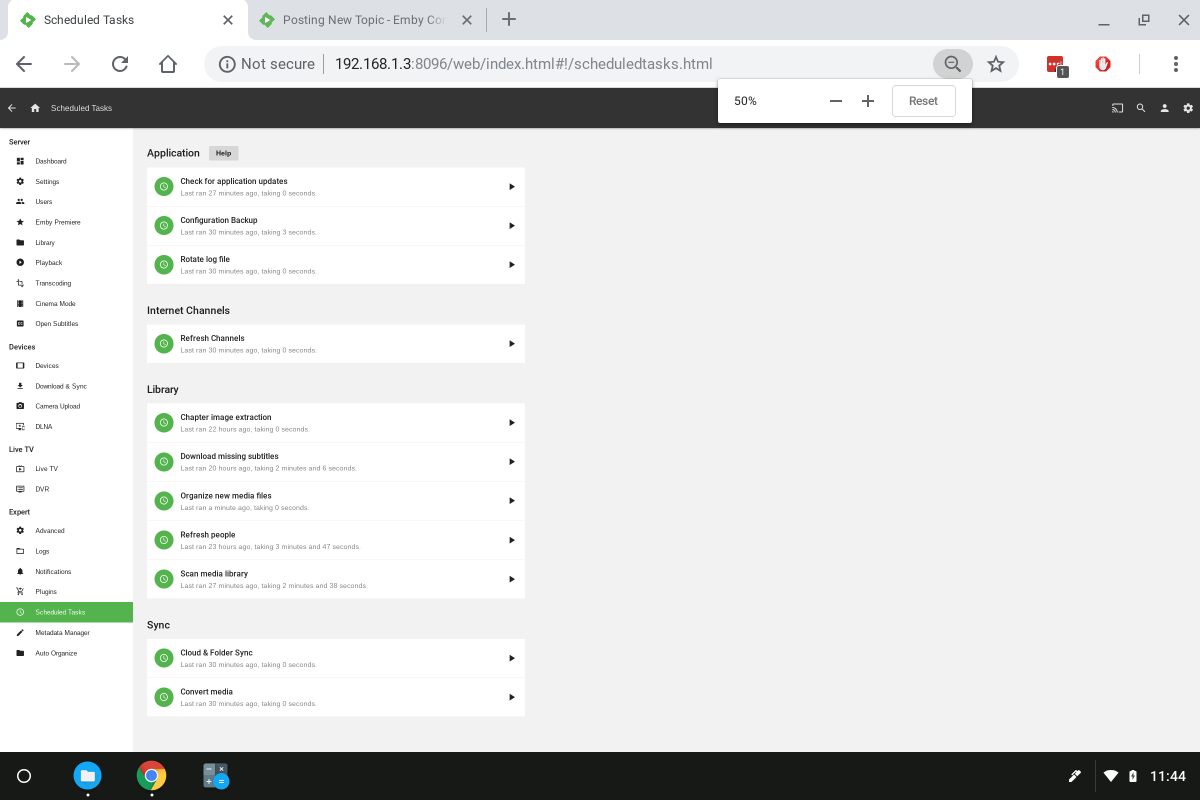
Task: Open the Plugins page
Action: coord(66,592)
